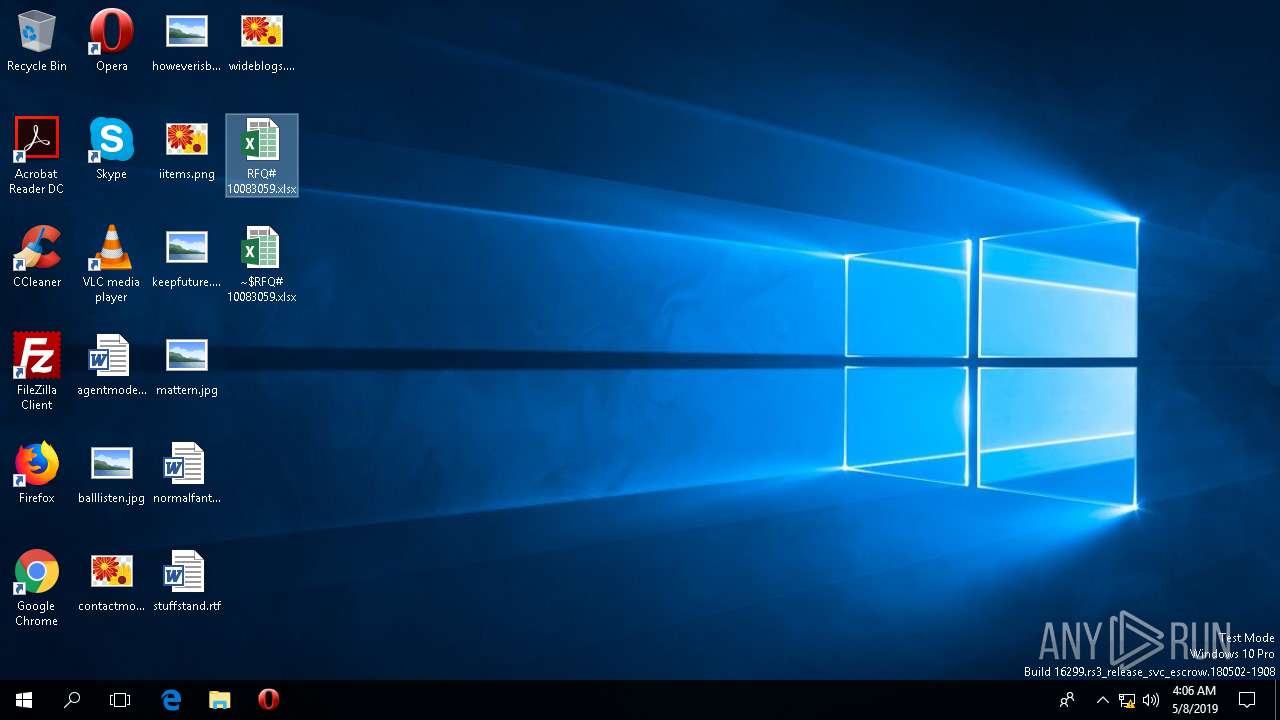This screenshot has width=1280, height=720.
Task: Open the Windows Start menu
Action: [24, 700]
